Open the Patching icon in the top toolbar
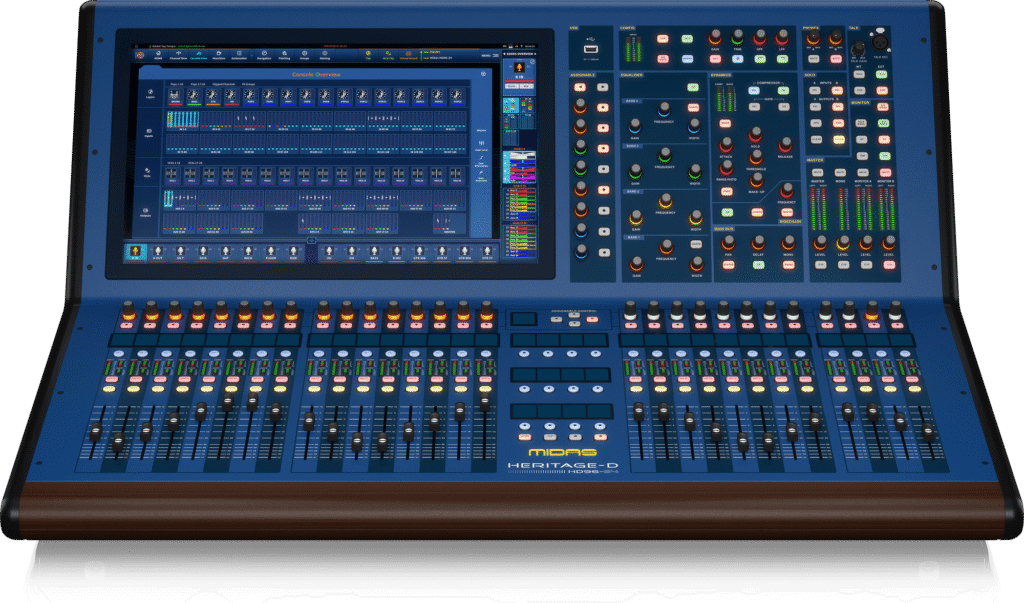This screenshot has height=603, width=1024. click(284, 55)
